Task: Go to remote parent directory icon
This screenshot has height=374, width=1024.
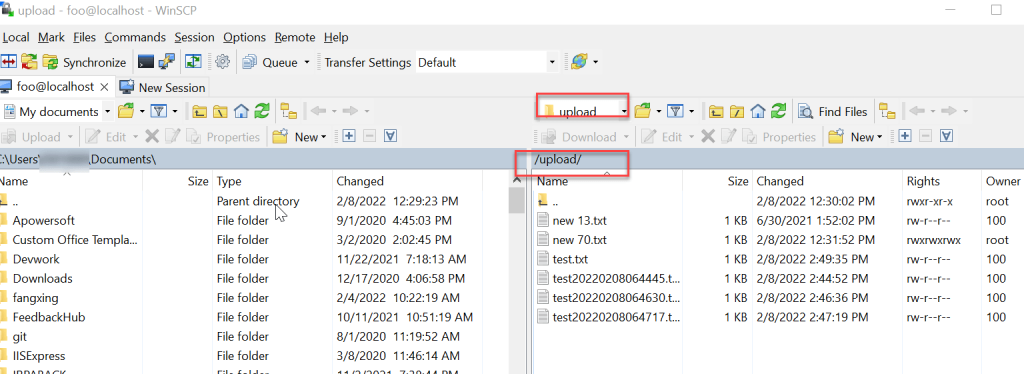Action: point(716,112)
